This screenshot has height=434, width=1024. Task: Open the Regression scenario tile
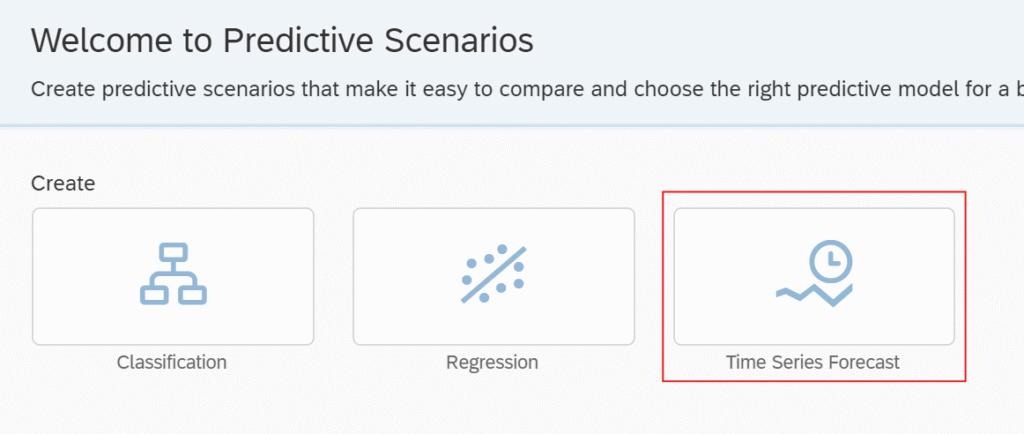(494, 277)
